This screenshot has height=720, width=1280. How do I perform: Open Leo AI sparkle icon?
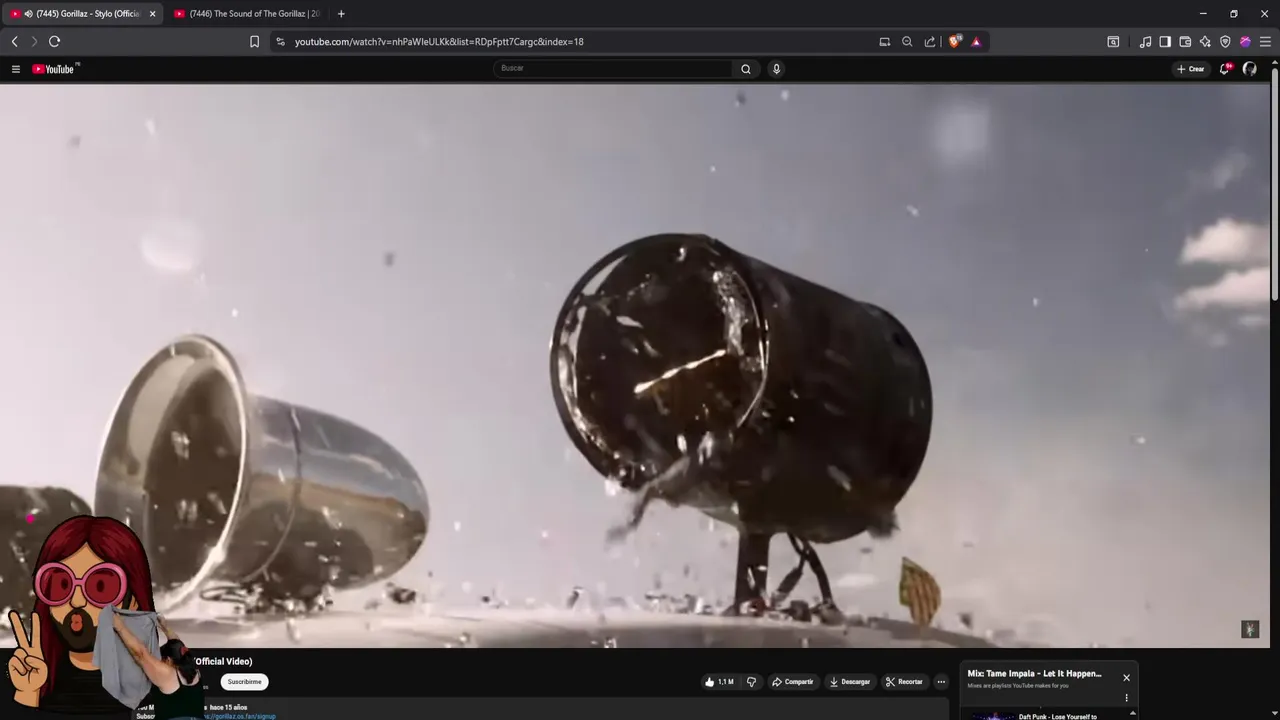[1205, 41]
